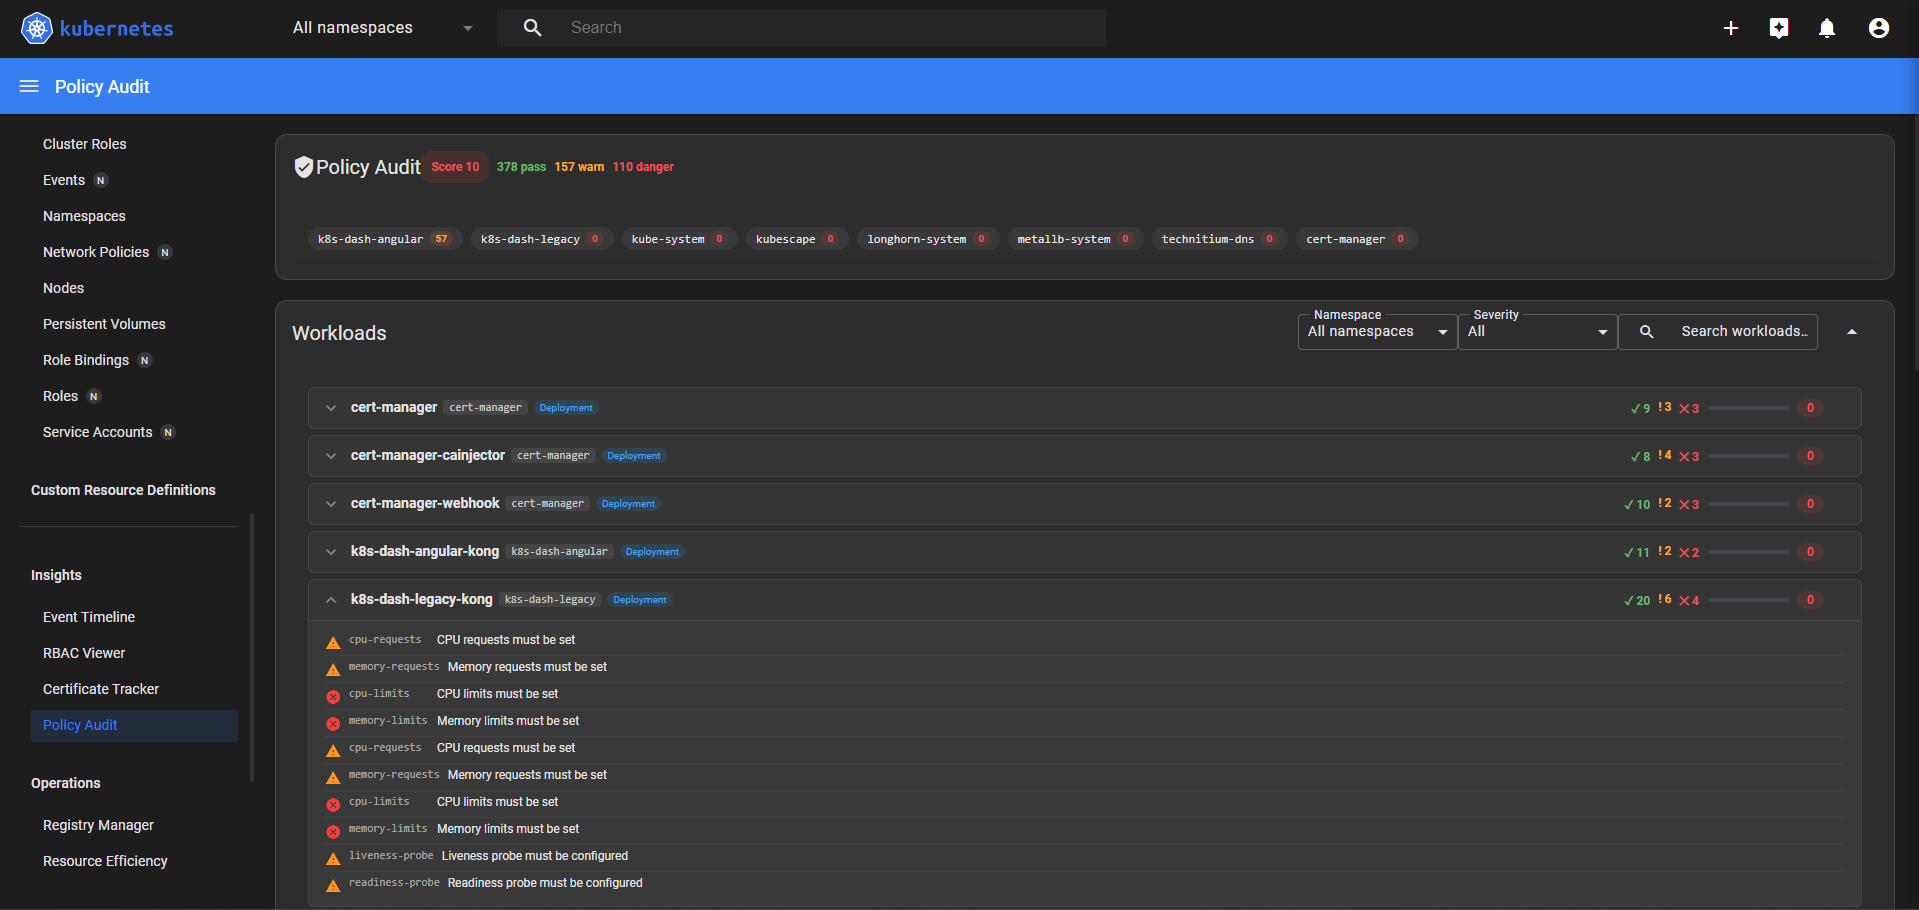Select the k8s-dash-angular namespace chip
This screenshot has width=1919, height=910.
pos(385,239)
